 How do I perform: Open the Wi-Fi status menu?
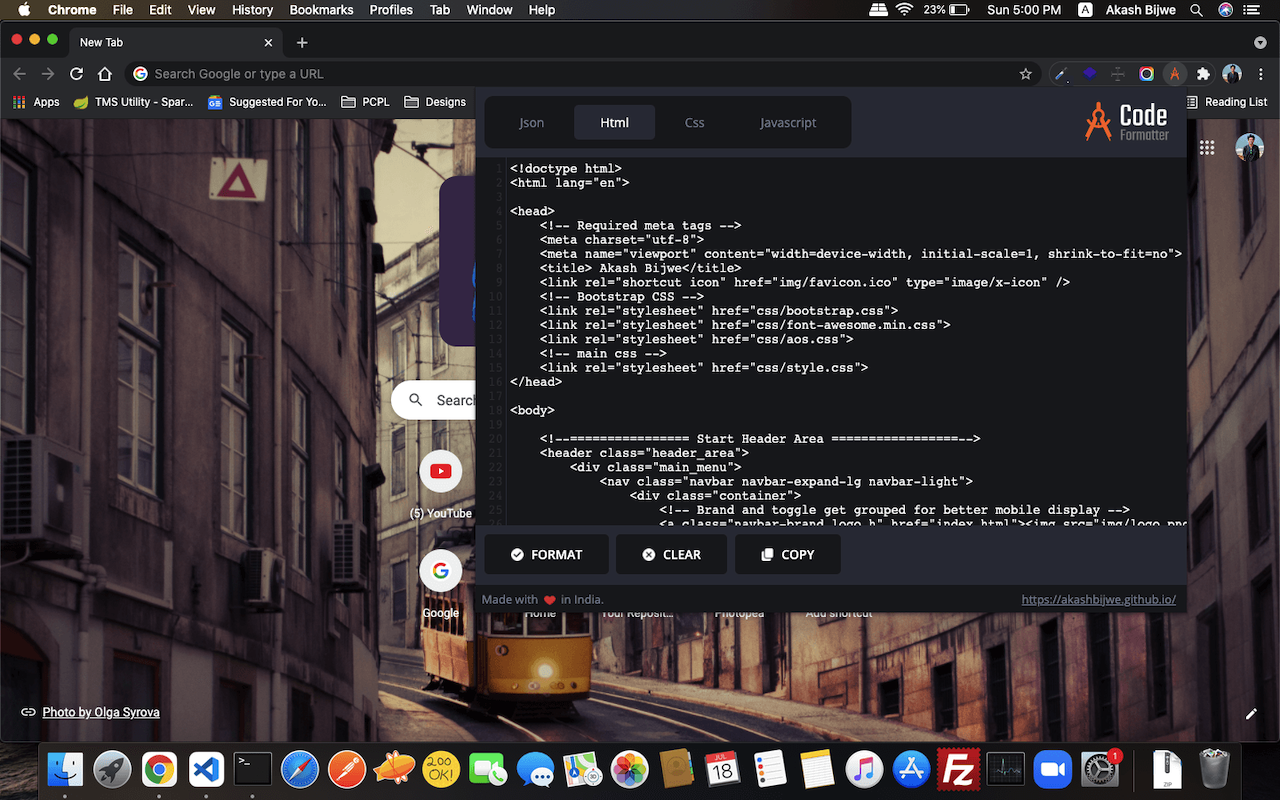tap(904, 10)
